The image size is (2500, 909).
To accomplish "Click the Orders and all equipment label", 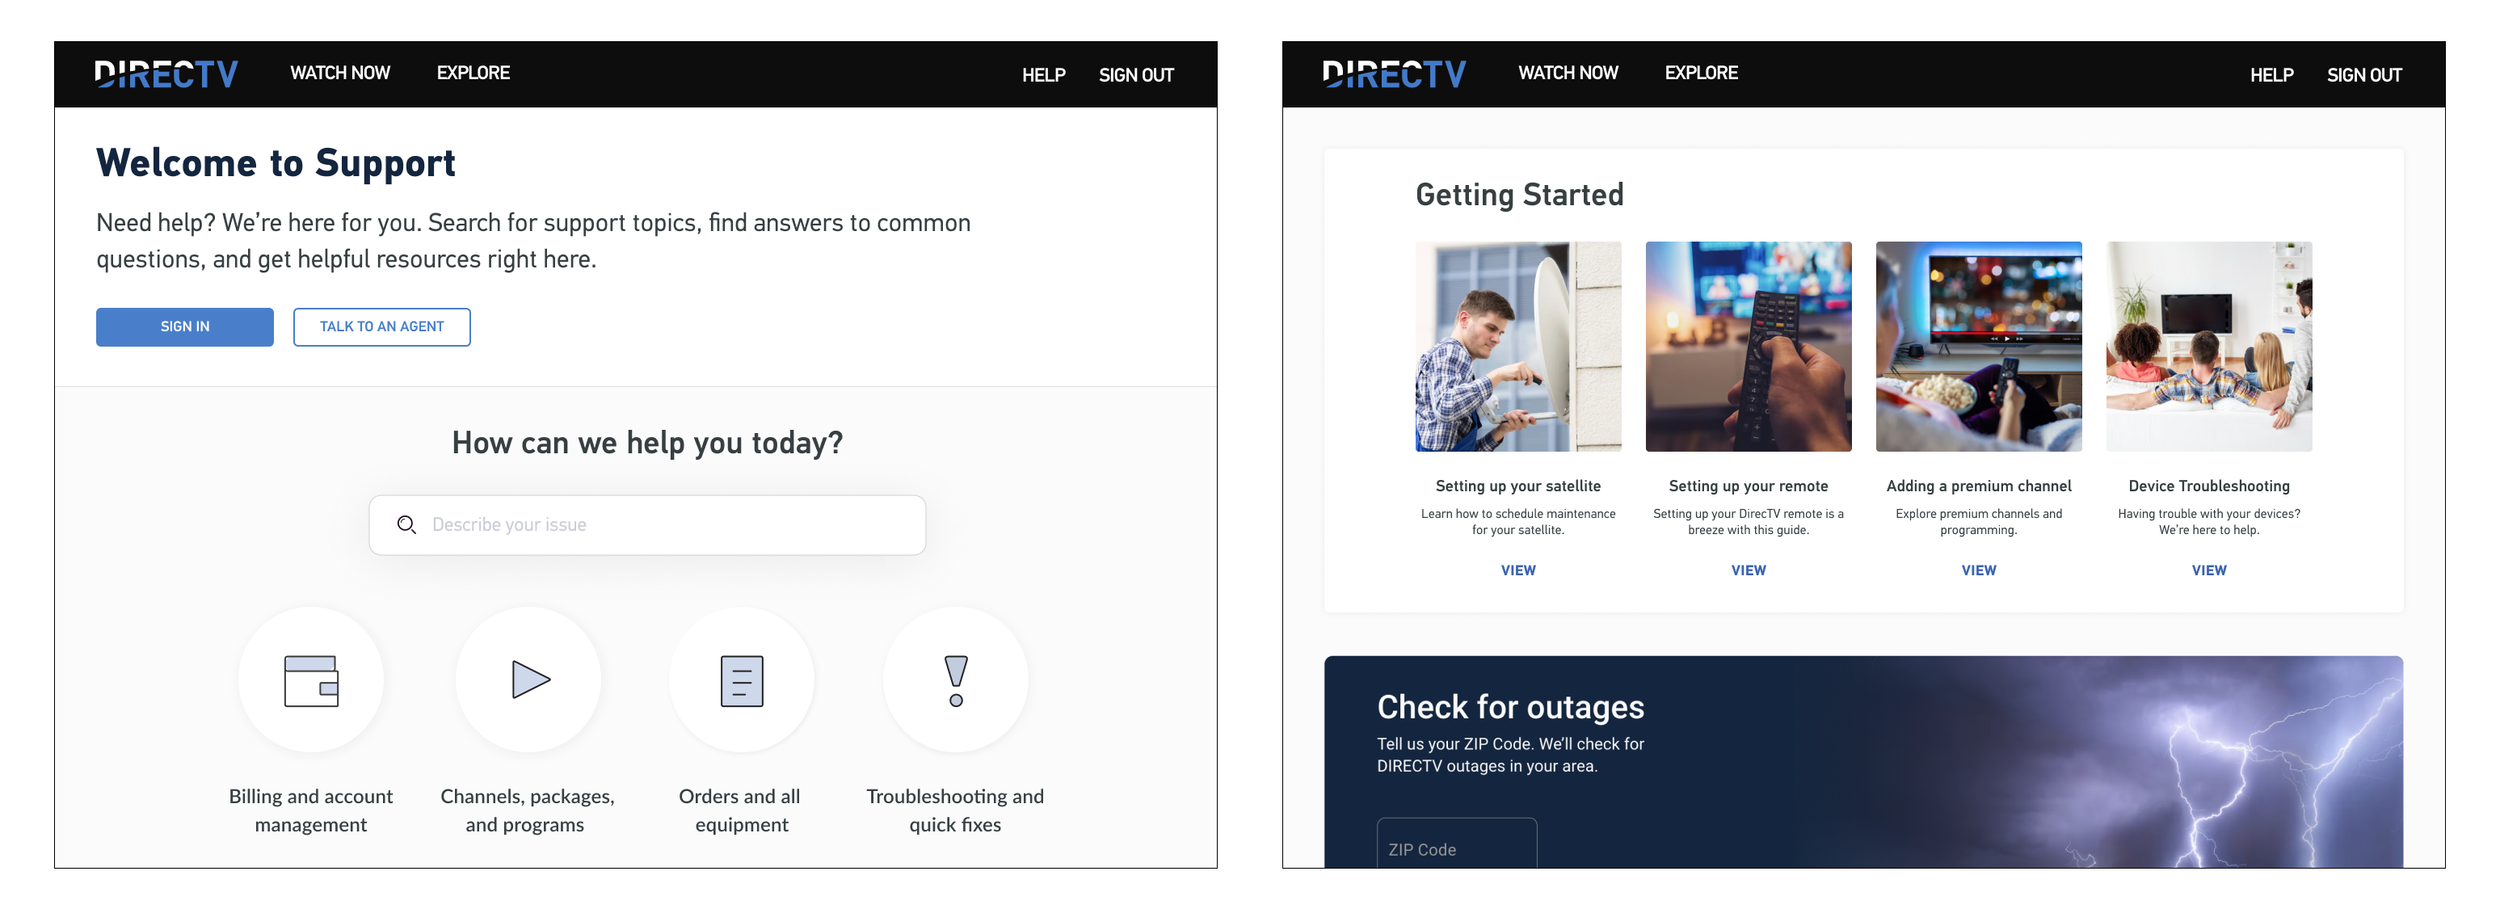I will point(741,810).
